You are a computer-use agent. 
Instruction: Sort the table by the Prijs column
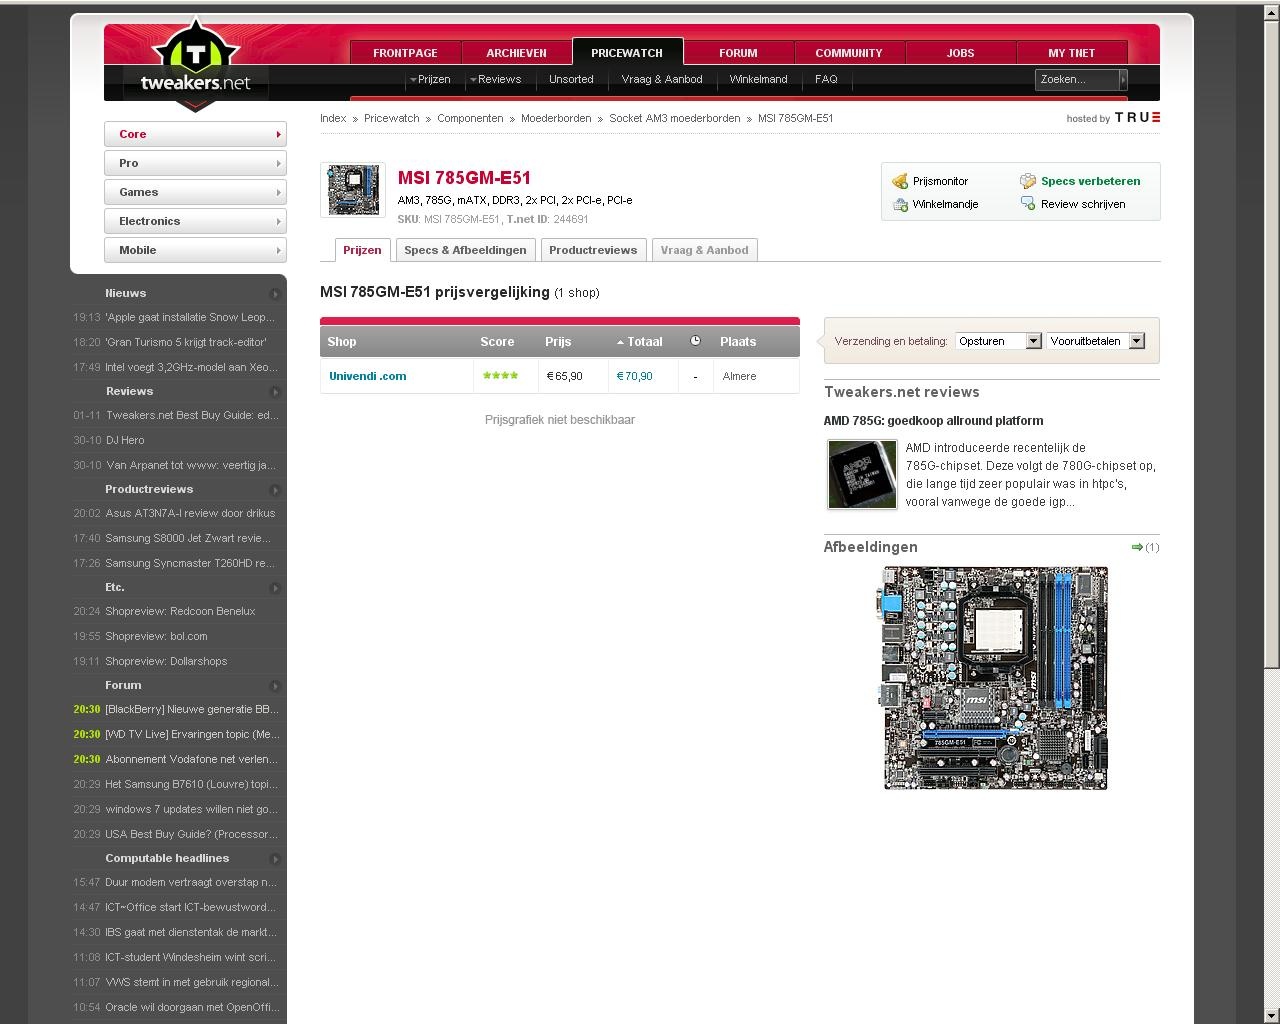pos(558,342)
